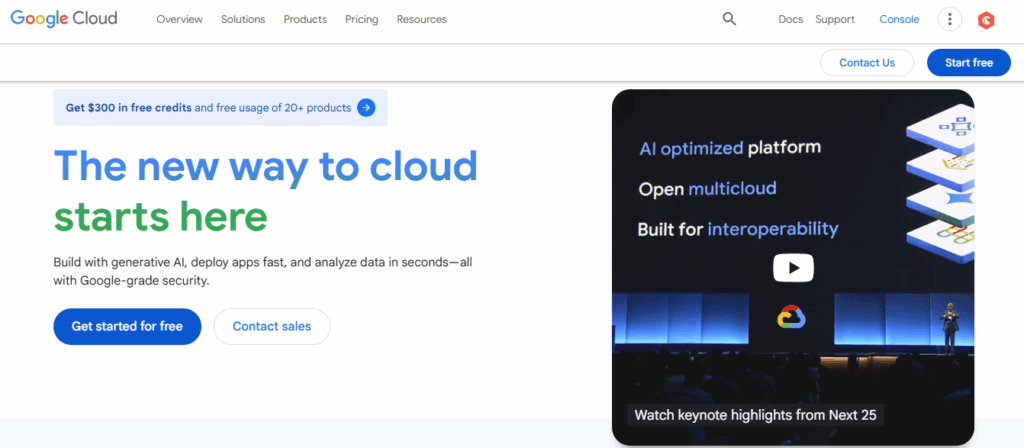Click 'Open multicloud' text in video
The height and width of the screenshot is (448, 1024).
[707, 189]
